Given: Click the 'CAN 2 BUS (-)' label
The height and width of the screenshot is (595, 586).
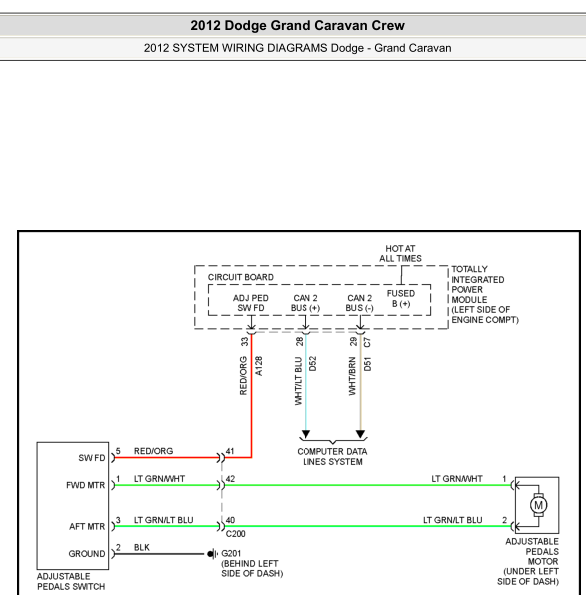Looking at the screenshot, I should click(x=359, y=303).
